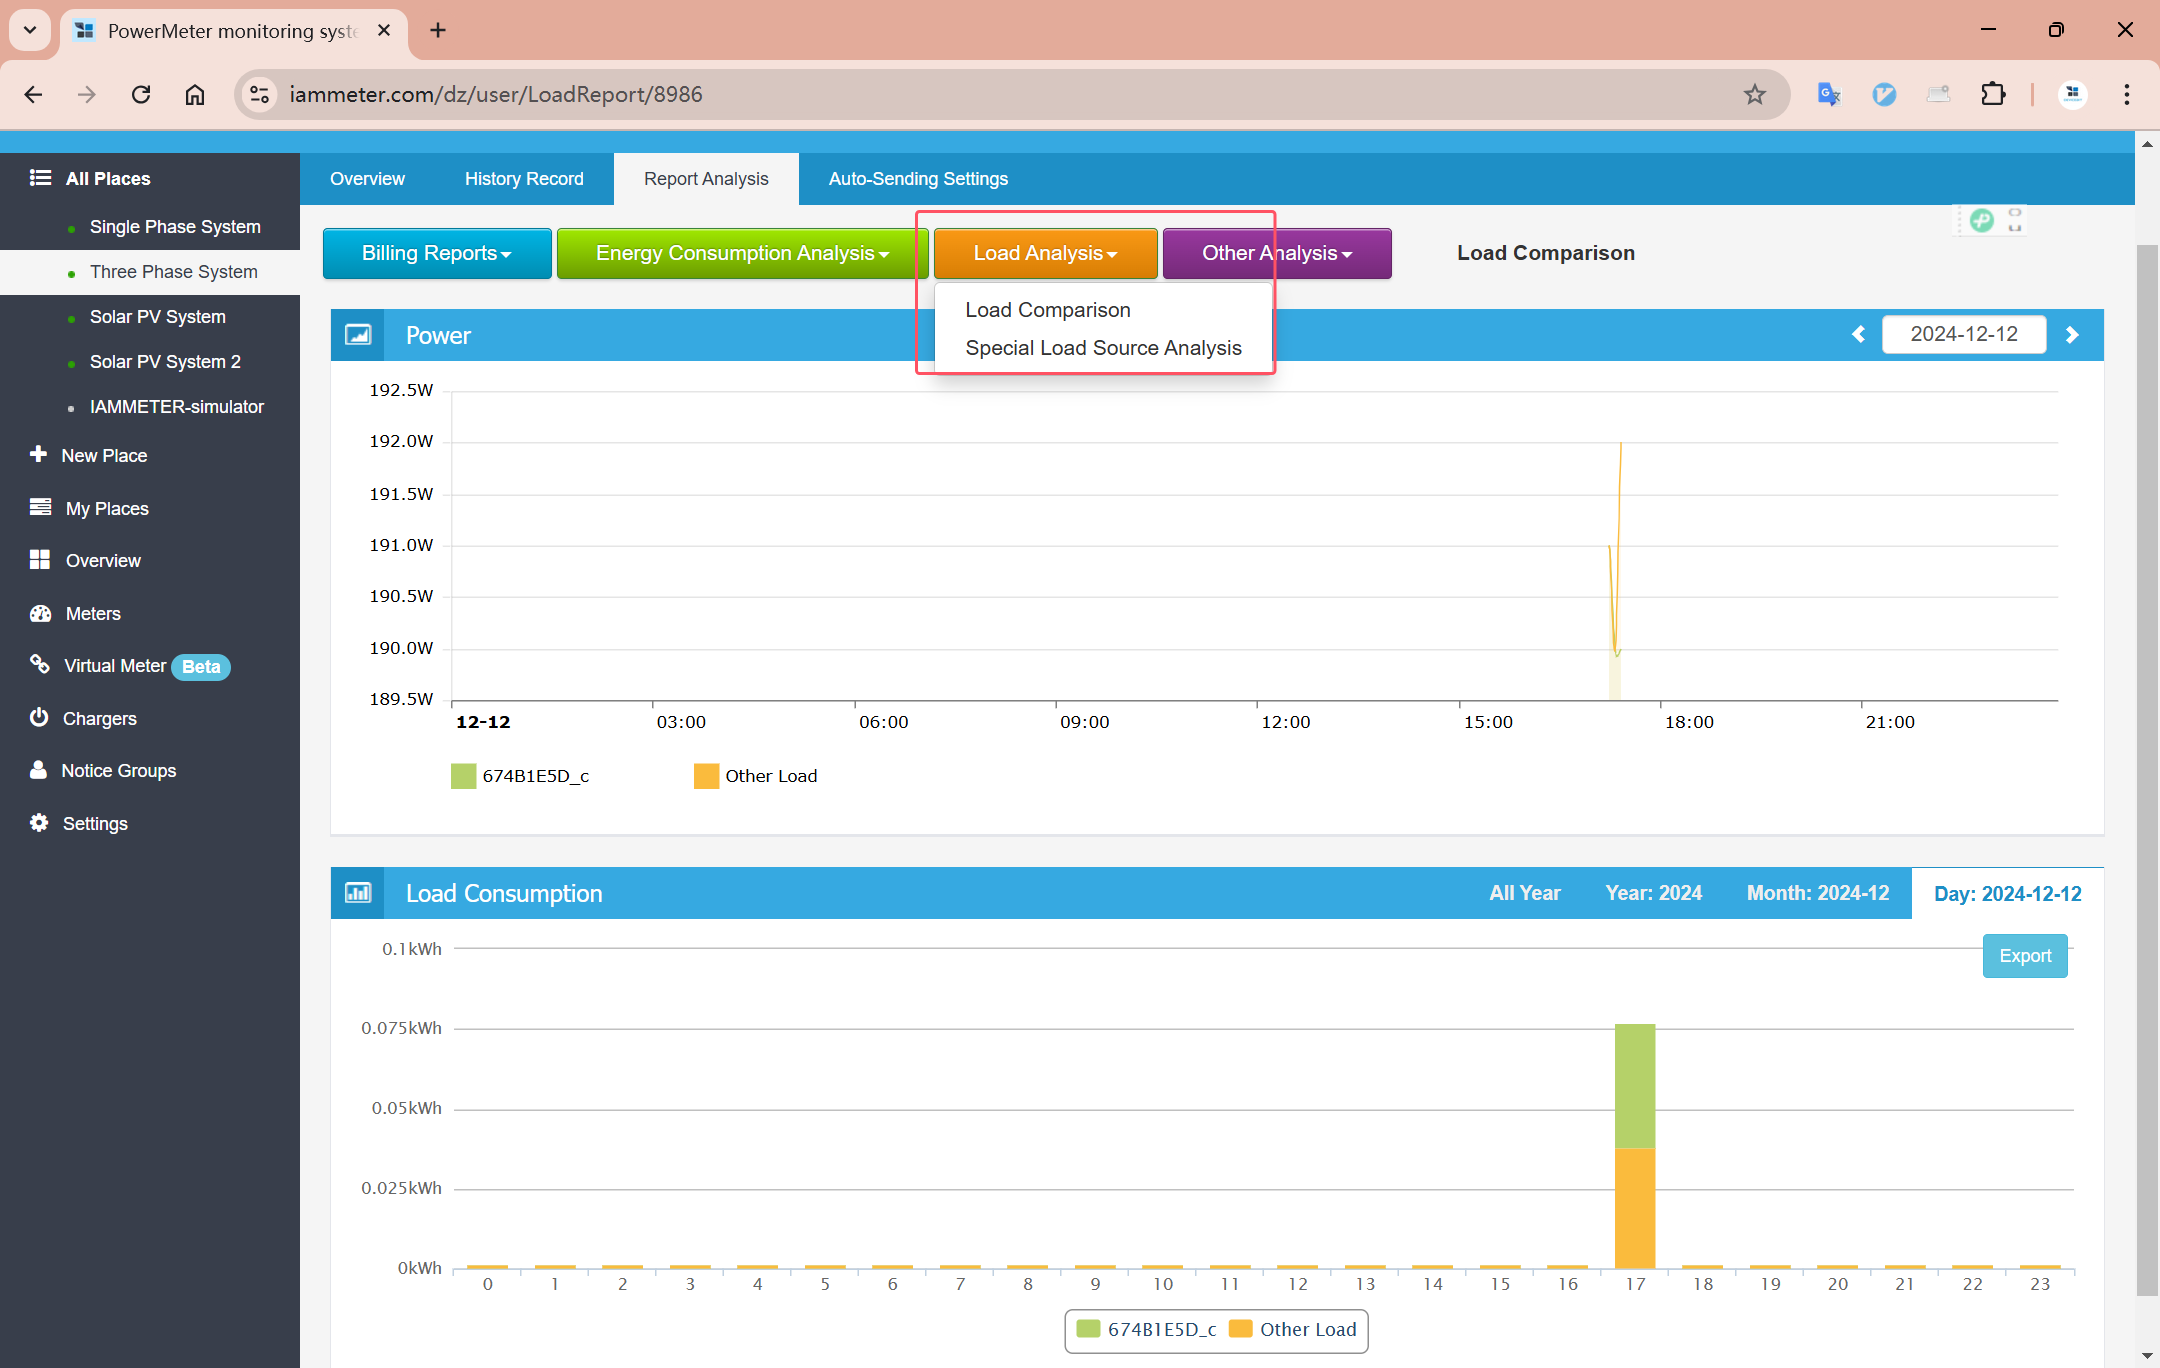Select Load Comparison menu entry
2160x1368 pixels.
[1048, 310]
